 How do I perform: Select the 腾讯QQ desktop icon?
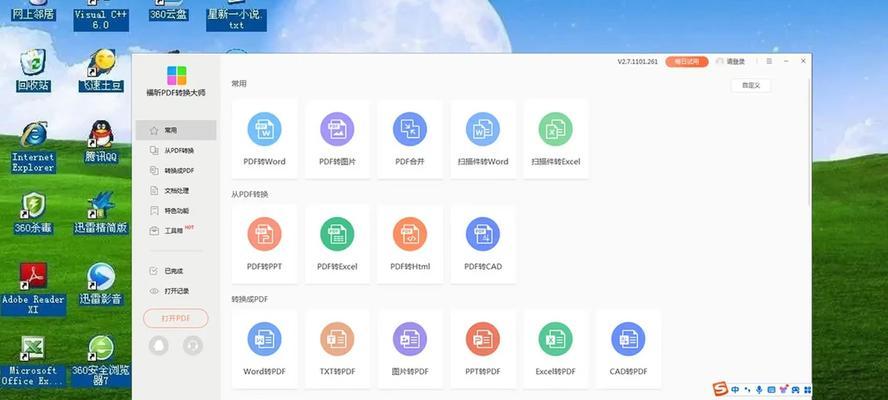click(102, 142)
